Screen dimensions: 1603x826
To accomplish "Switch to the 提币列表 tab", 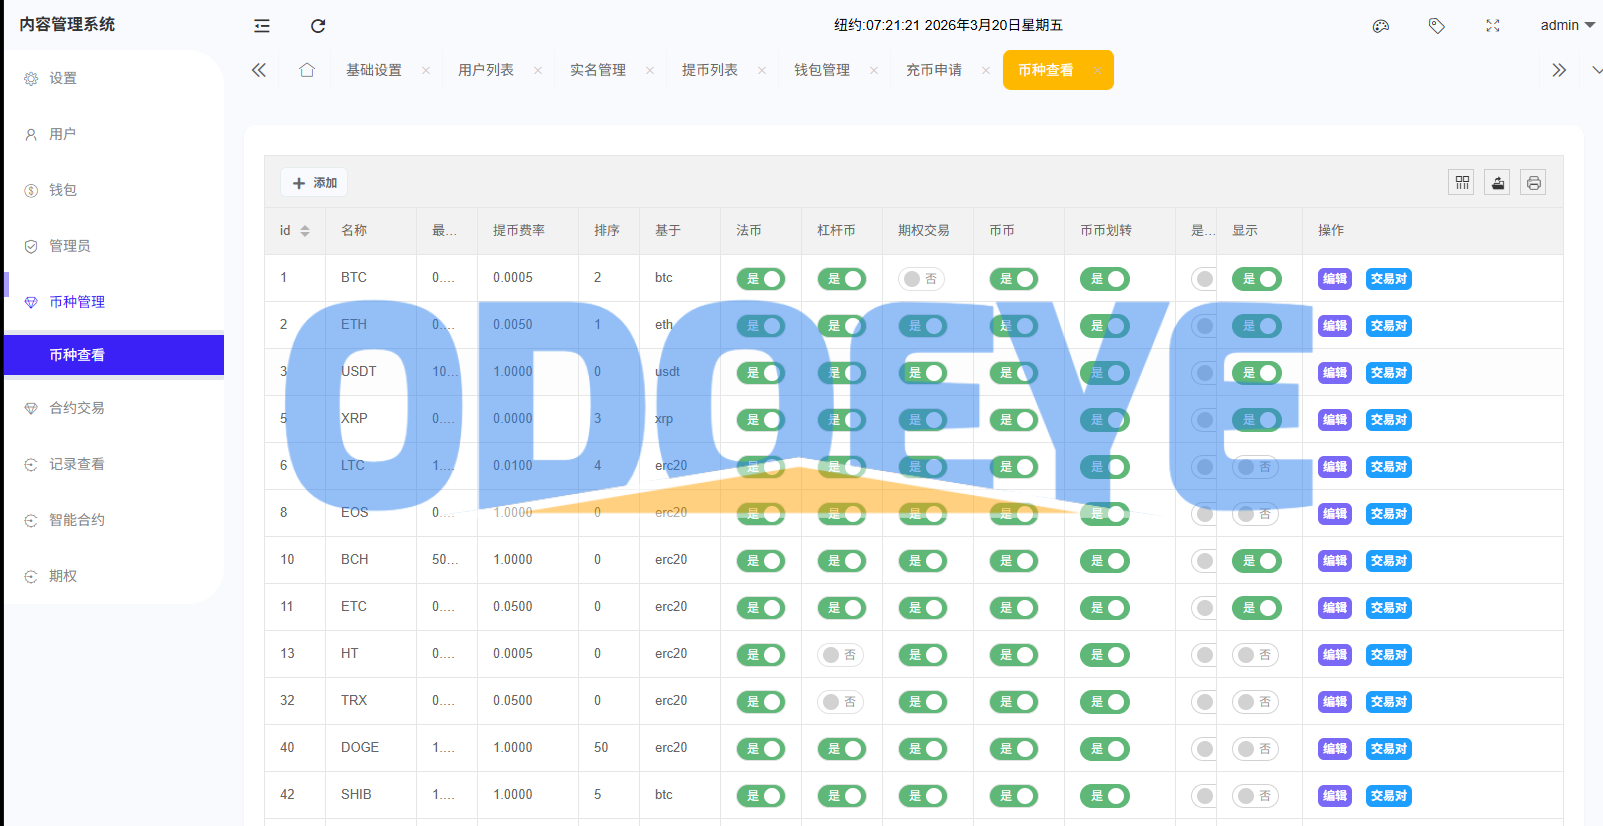I will point(710,70).
